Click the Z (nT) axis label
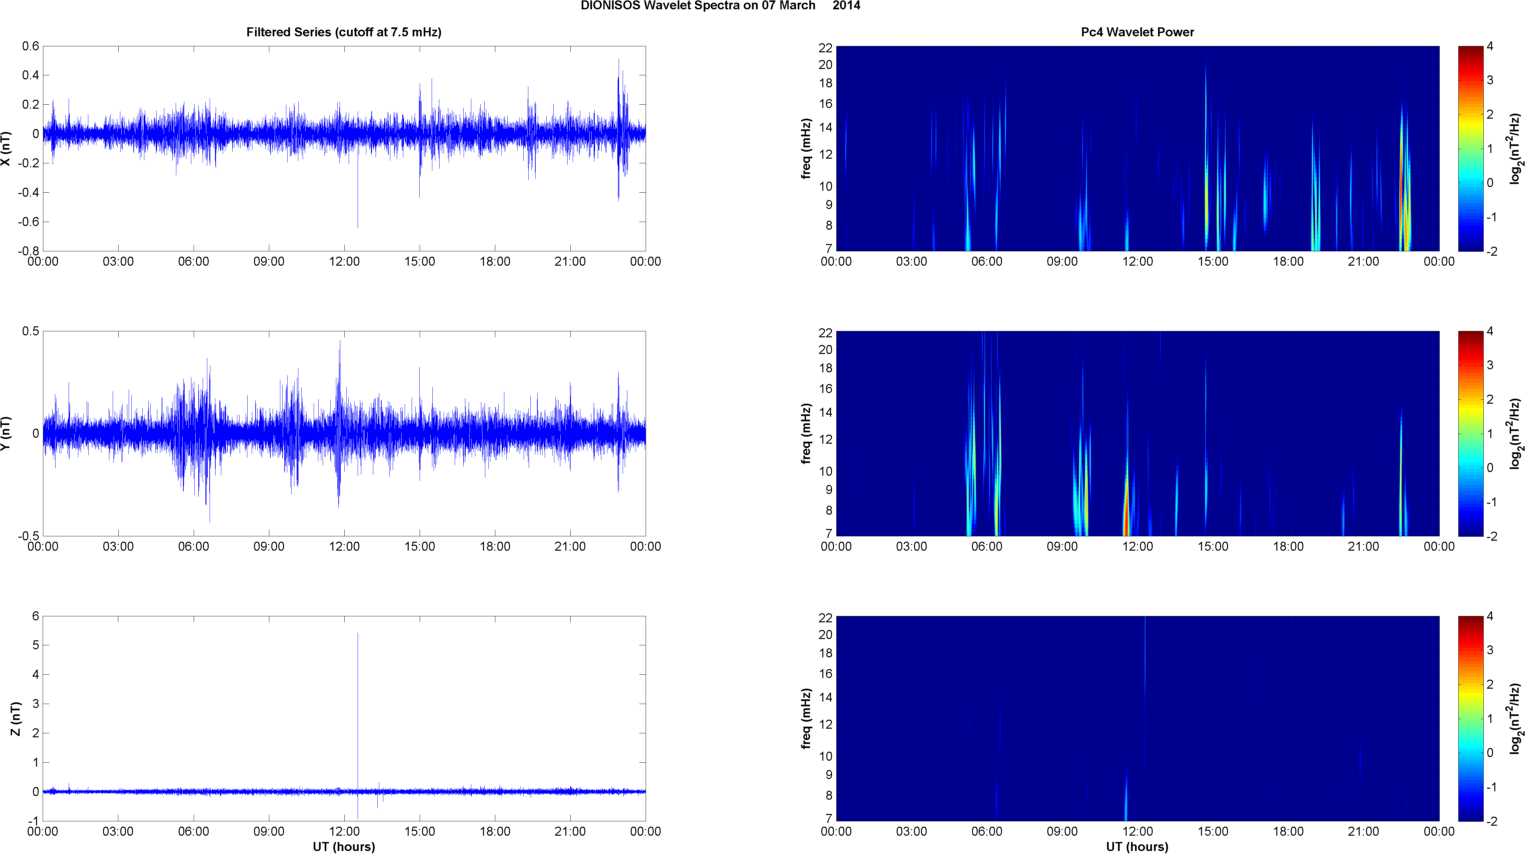The width and height of the screenshot is (1525, 854). tap(16, 719)
